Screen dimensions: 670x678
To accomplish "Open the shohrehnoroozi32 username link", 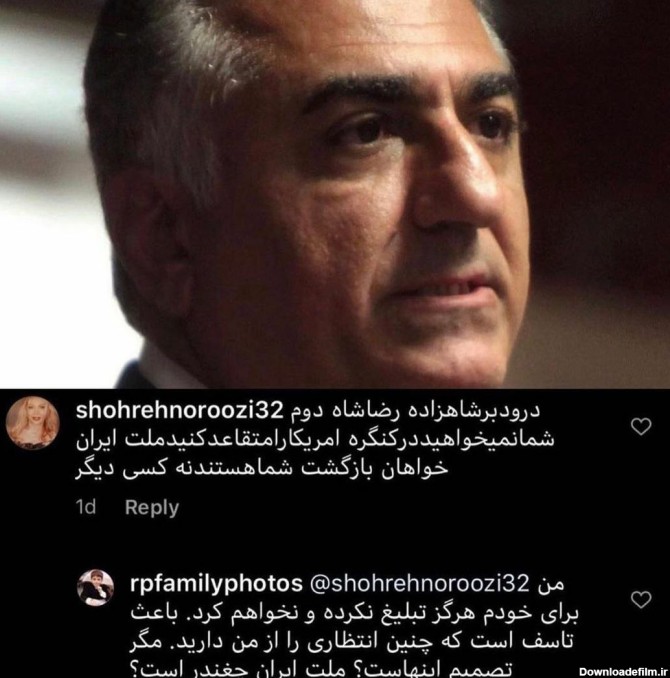I will (x=180, y=410).
